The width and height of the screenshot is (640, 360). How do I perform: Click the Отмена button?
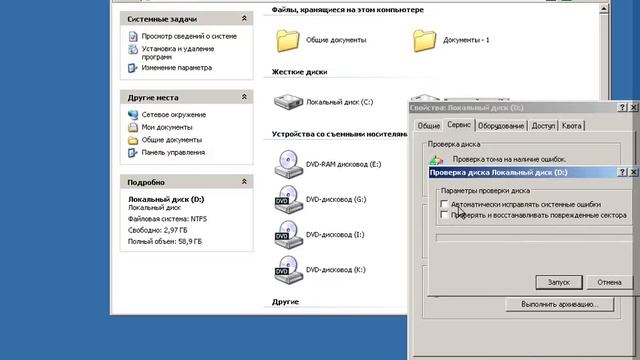click(609, 282)
